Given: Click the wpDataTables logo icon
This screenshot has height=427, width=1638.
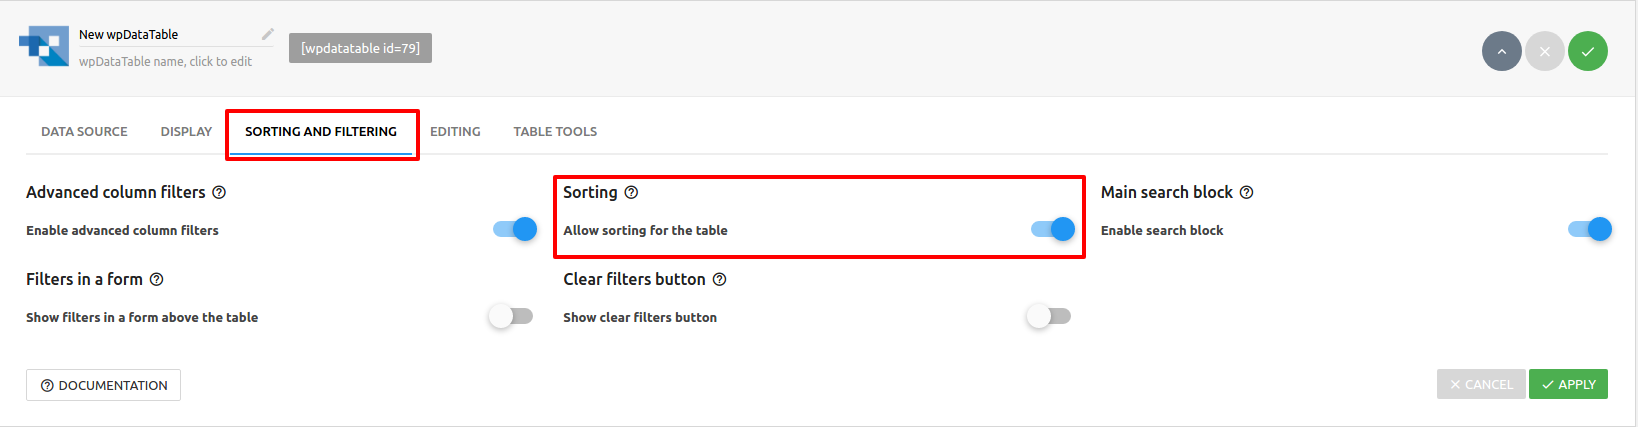Looking at the screenshot, I should pos(44,46).
